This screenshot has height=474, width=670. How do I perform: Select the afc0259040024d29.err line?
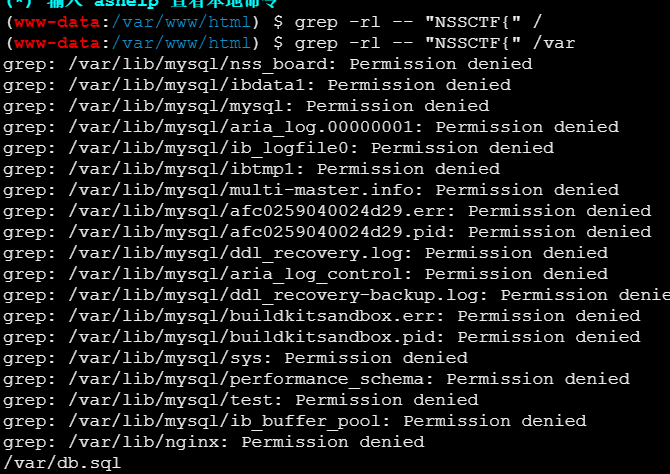coord(327,211)
